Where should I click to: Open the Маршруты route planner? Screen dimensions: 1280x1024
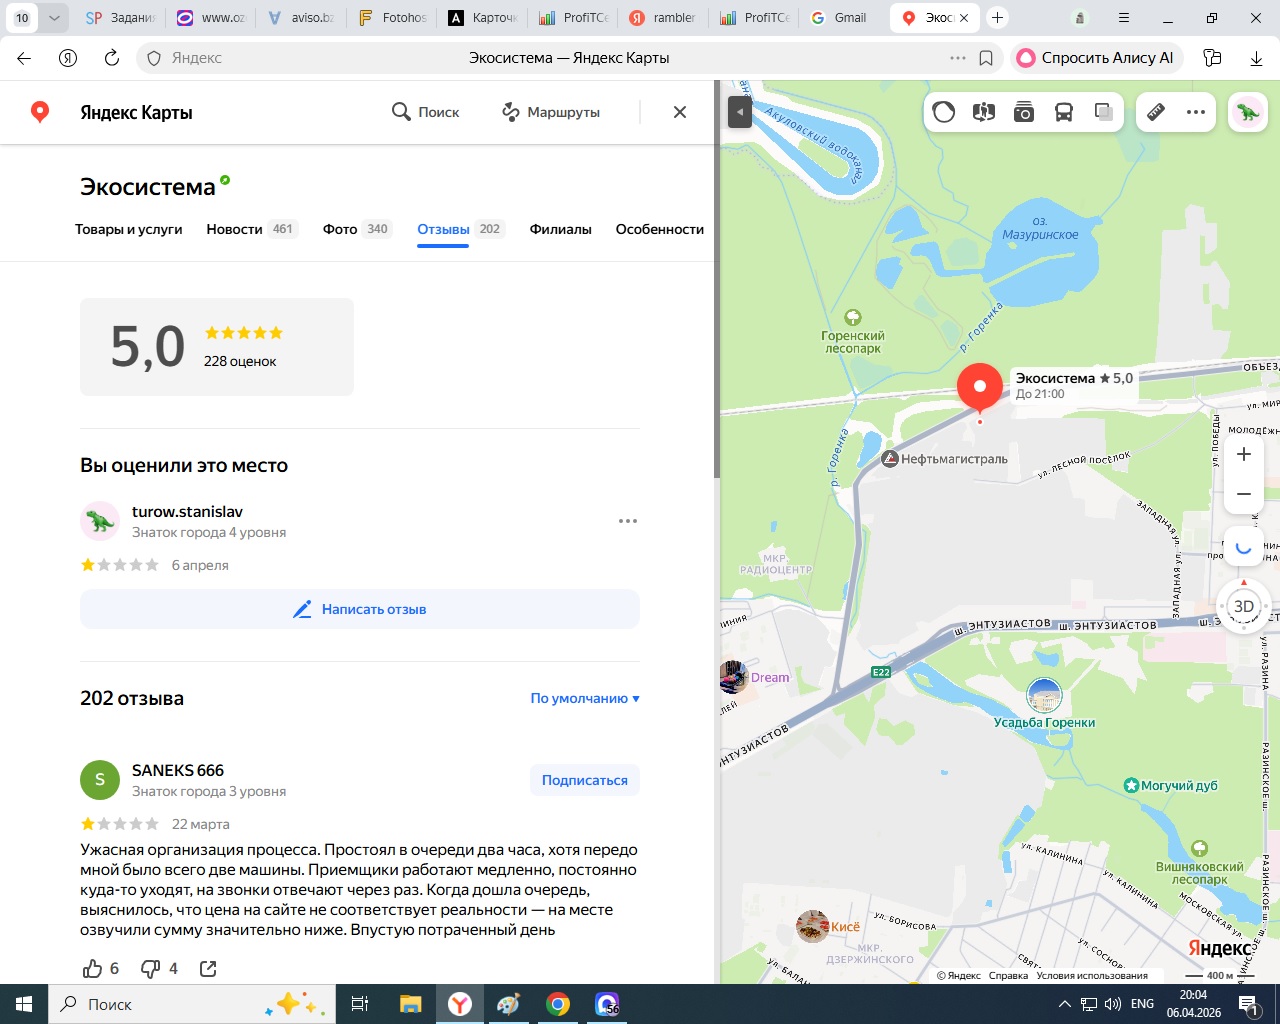click(551, 112)
